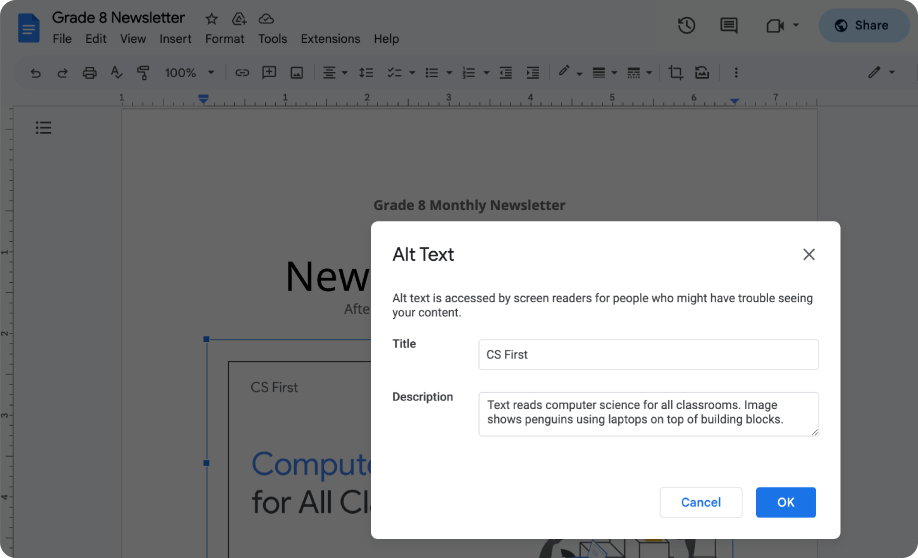Click the text alignment icon
Viewport: 918px width, 558px height.
pos(330,73)
